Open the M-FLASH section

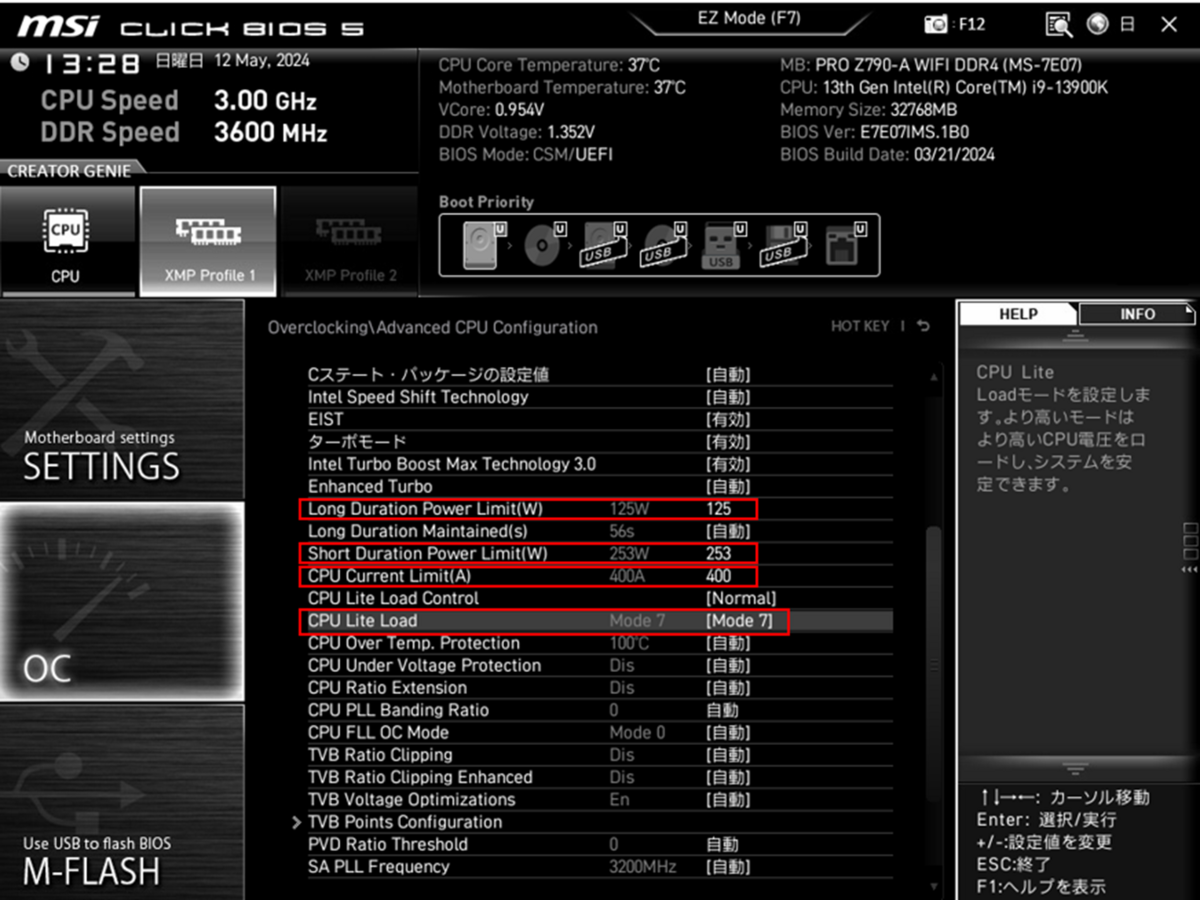[121, 801]
